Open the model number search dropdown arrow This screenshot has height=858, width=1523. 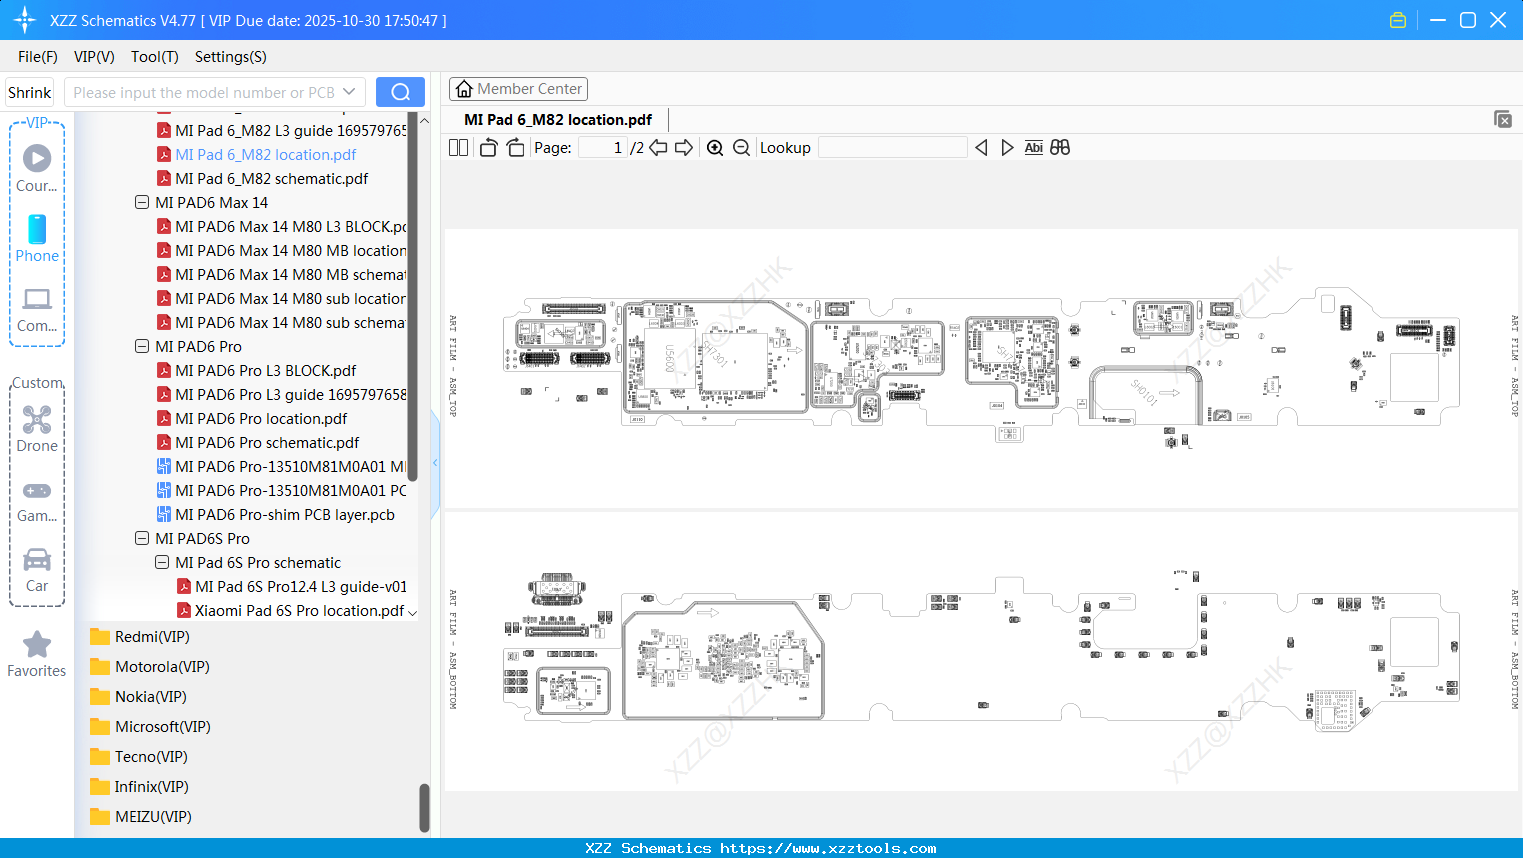tap(349, 92)
